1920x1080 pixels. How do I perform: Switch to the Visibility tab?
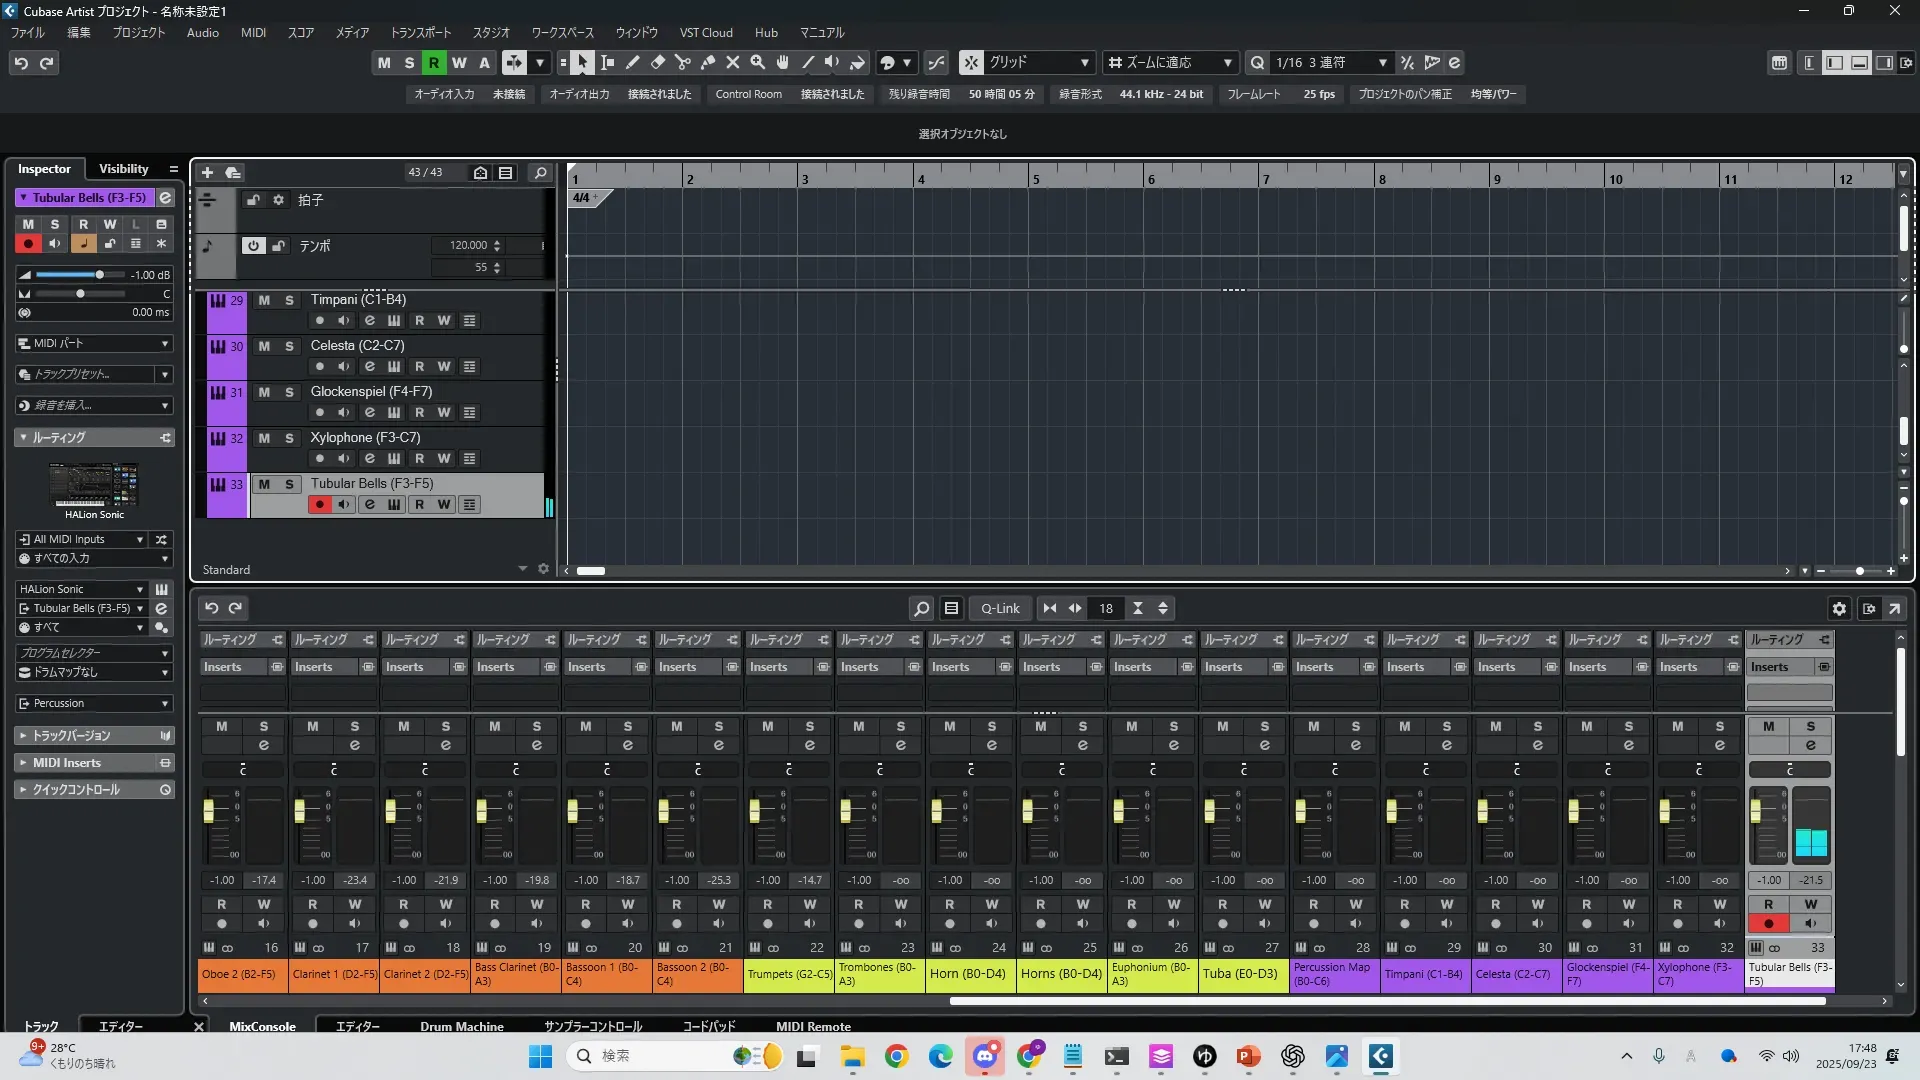pyautogui.click(x=123, y=168)
